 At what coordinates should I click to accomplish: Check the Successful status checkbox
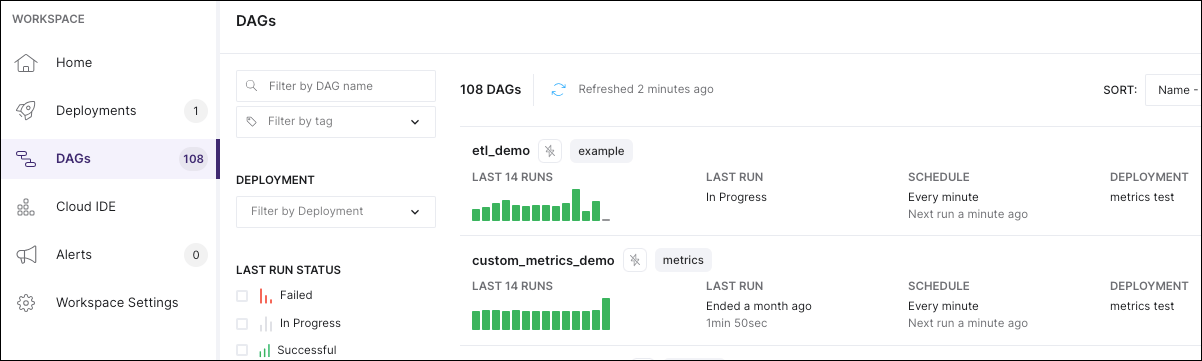point(242,351)
